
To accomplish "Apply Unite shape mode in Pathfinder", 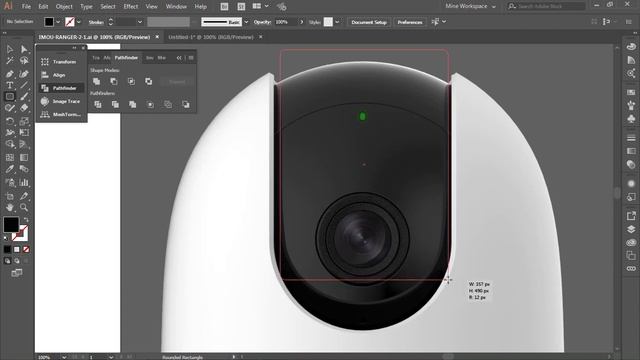I will (x=97, y=82).
